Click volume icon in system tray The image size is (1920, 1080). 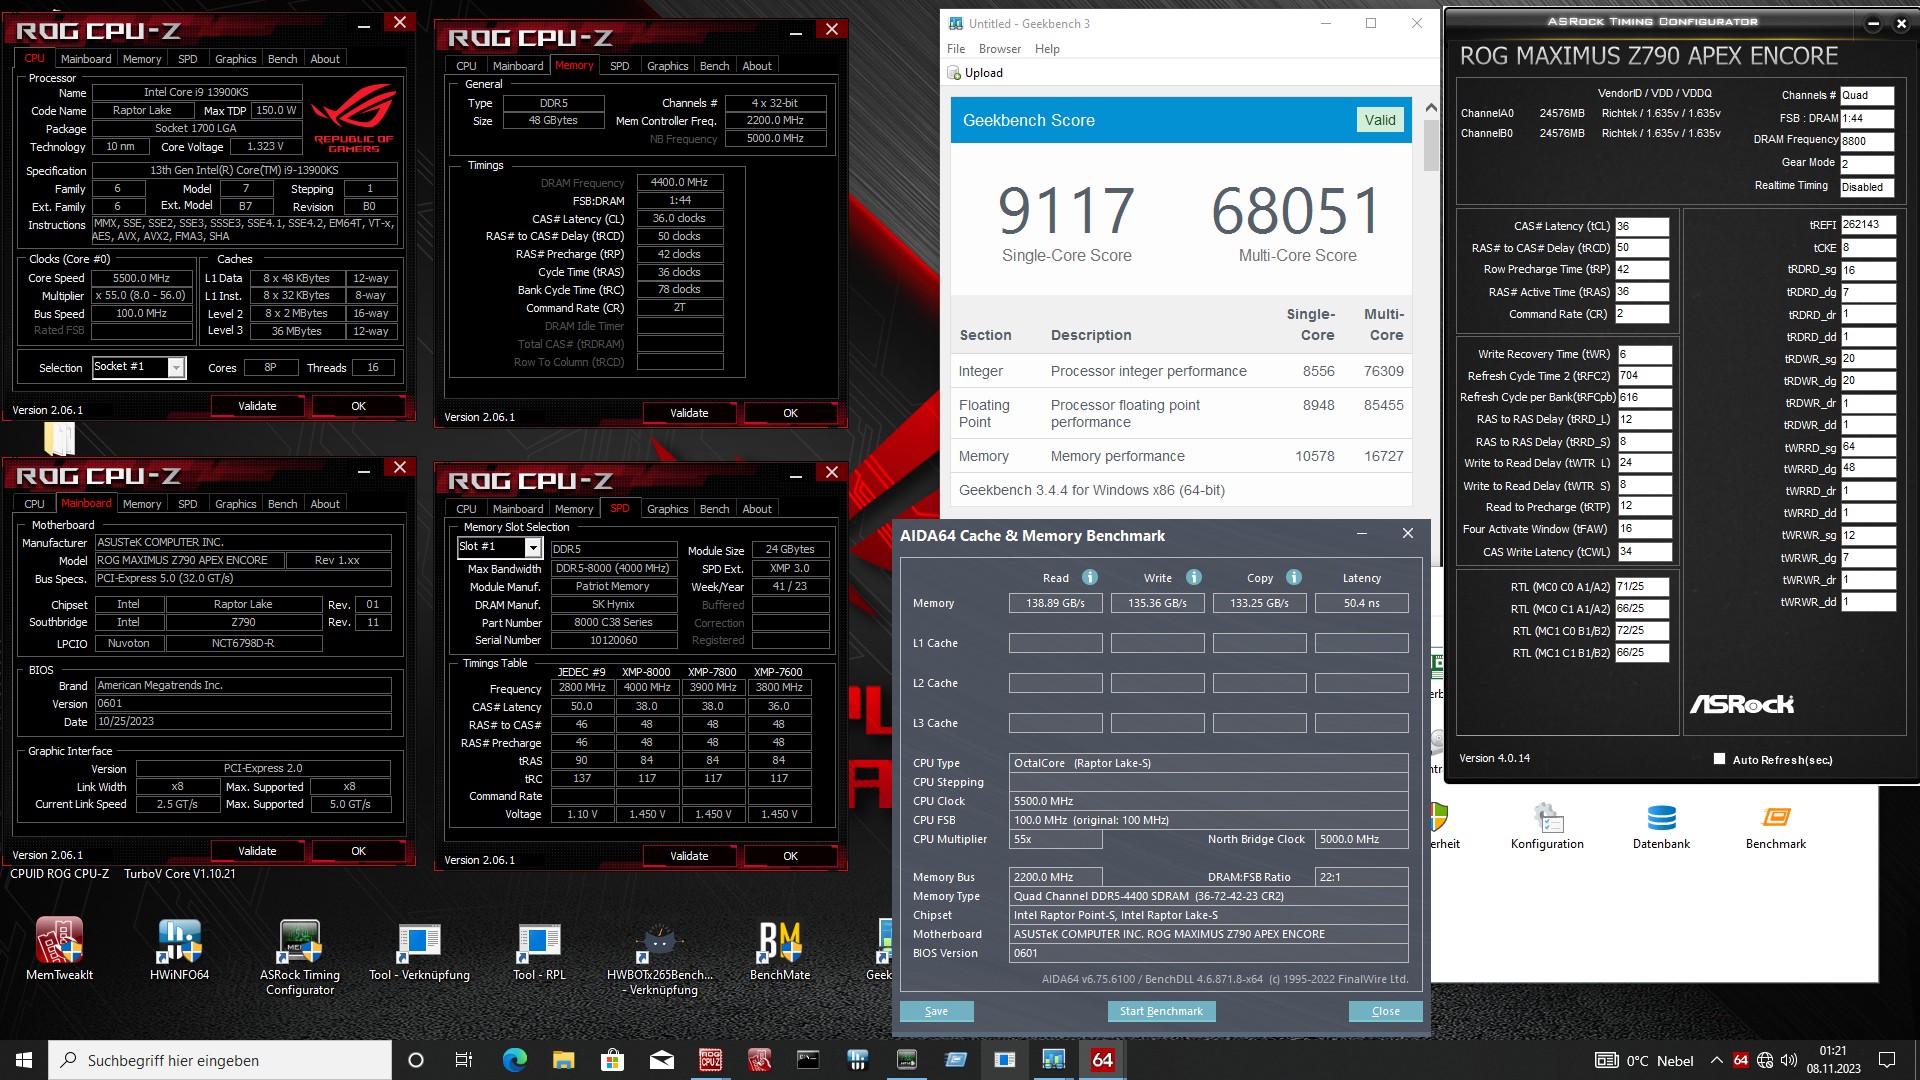[x=1789, y=1060]
